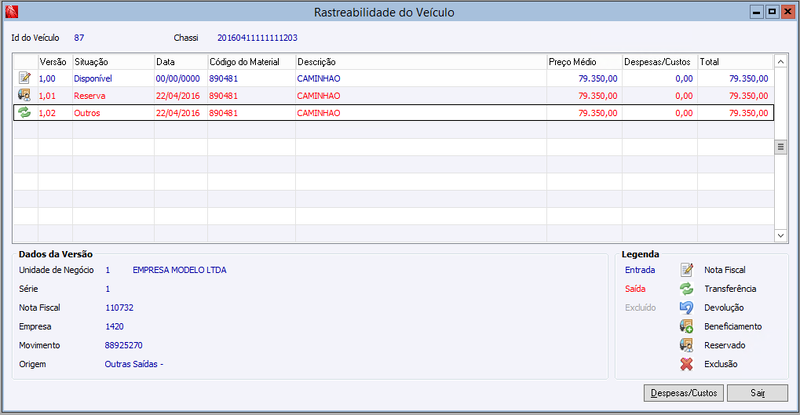Image resolution: width=800 pixels, height=415 pixels.
Task: Click the Preço Médio column header
Action: (584, 62)
